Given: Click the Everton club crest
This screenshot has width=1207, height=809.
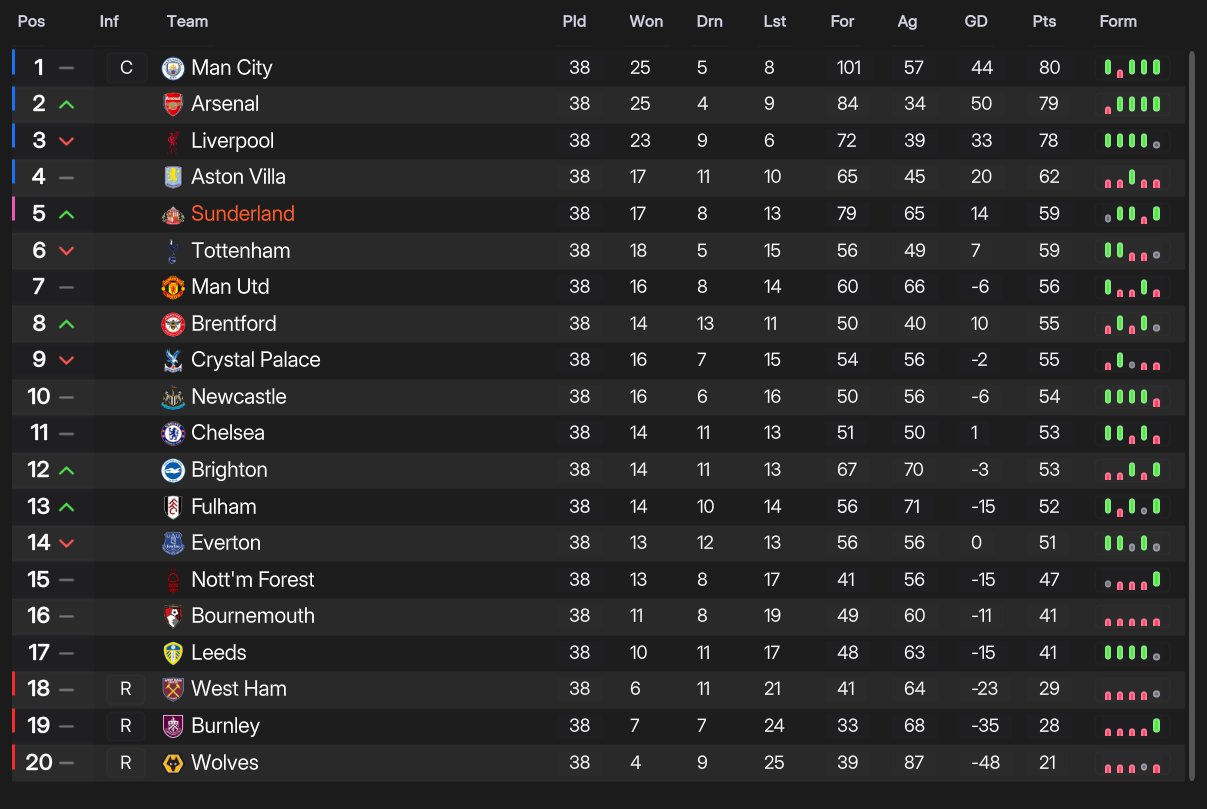Looking at the screenshot, I should coord(173,543).
